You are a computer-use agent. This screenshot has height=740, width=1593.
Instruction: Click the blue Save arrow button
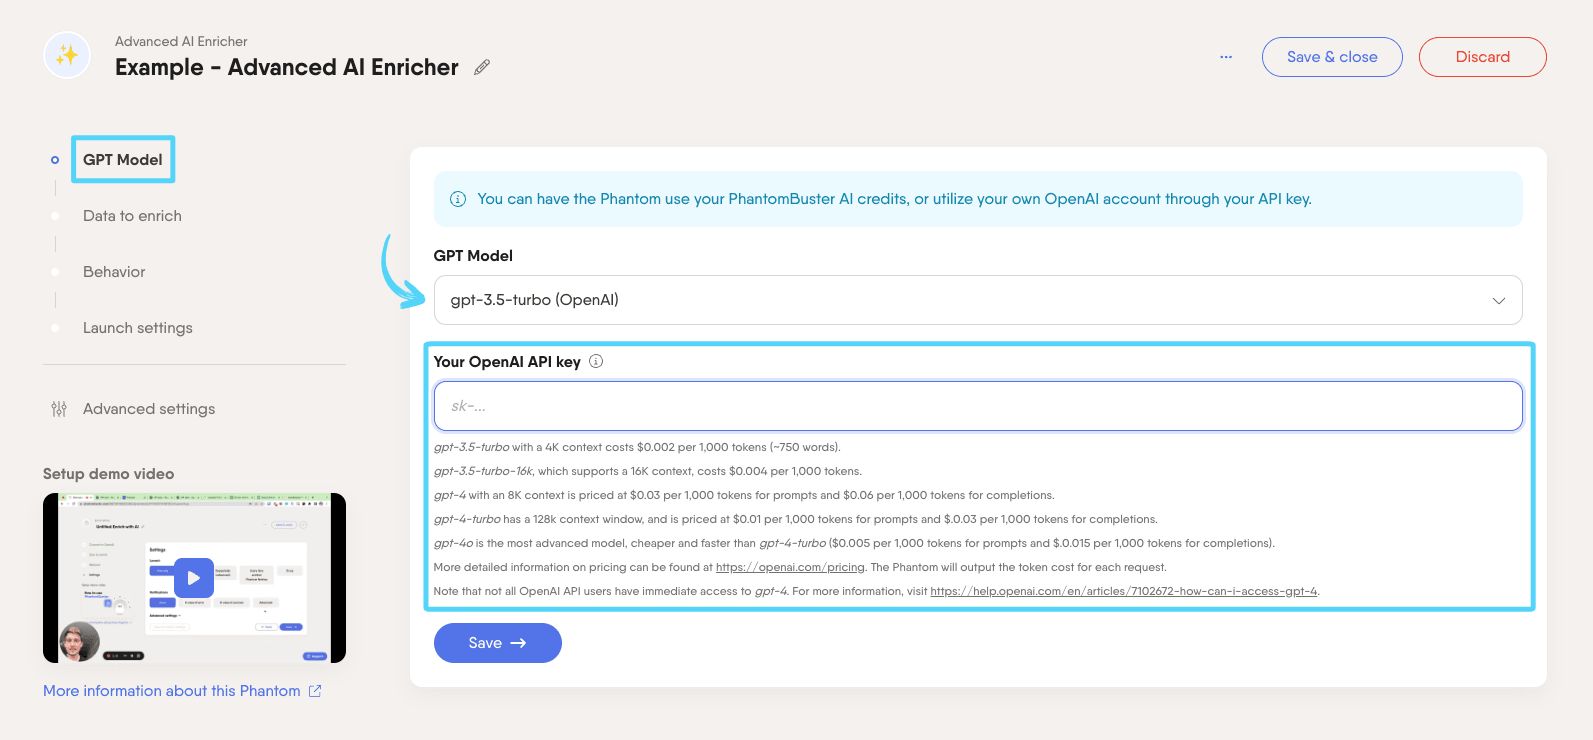[x=498, y=643]
